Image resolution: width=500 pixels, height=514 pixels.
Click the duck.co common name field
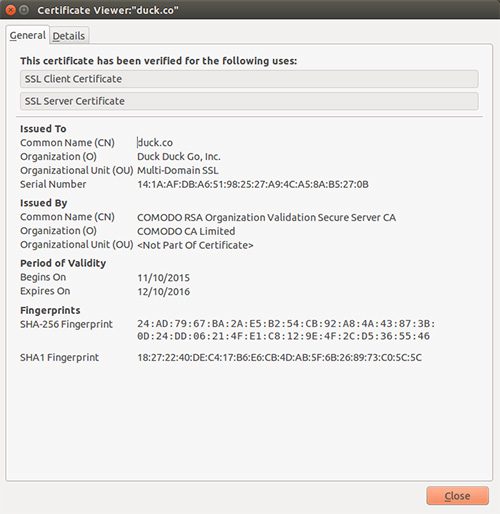click(155, 143)
